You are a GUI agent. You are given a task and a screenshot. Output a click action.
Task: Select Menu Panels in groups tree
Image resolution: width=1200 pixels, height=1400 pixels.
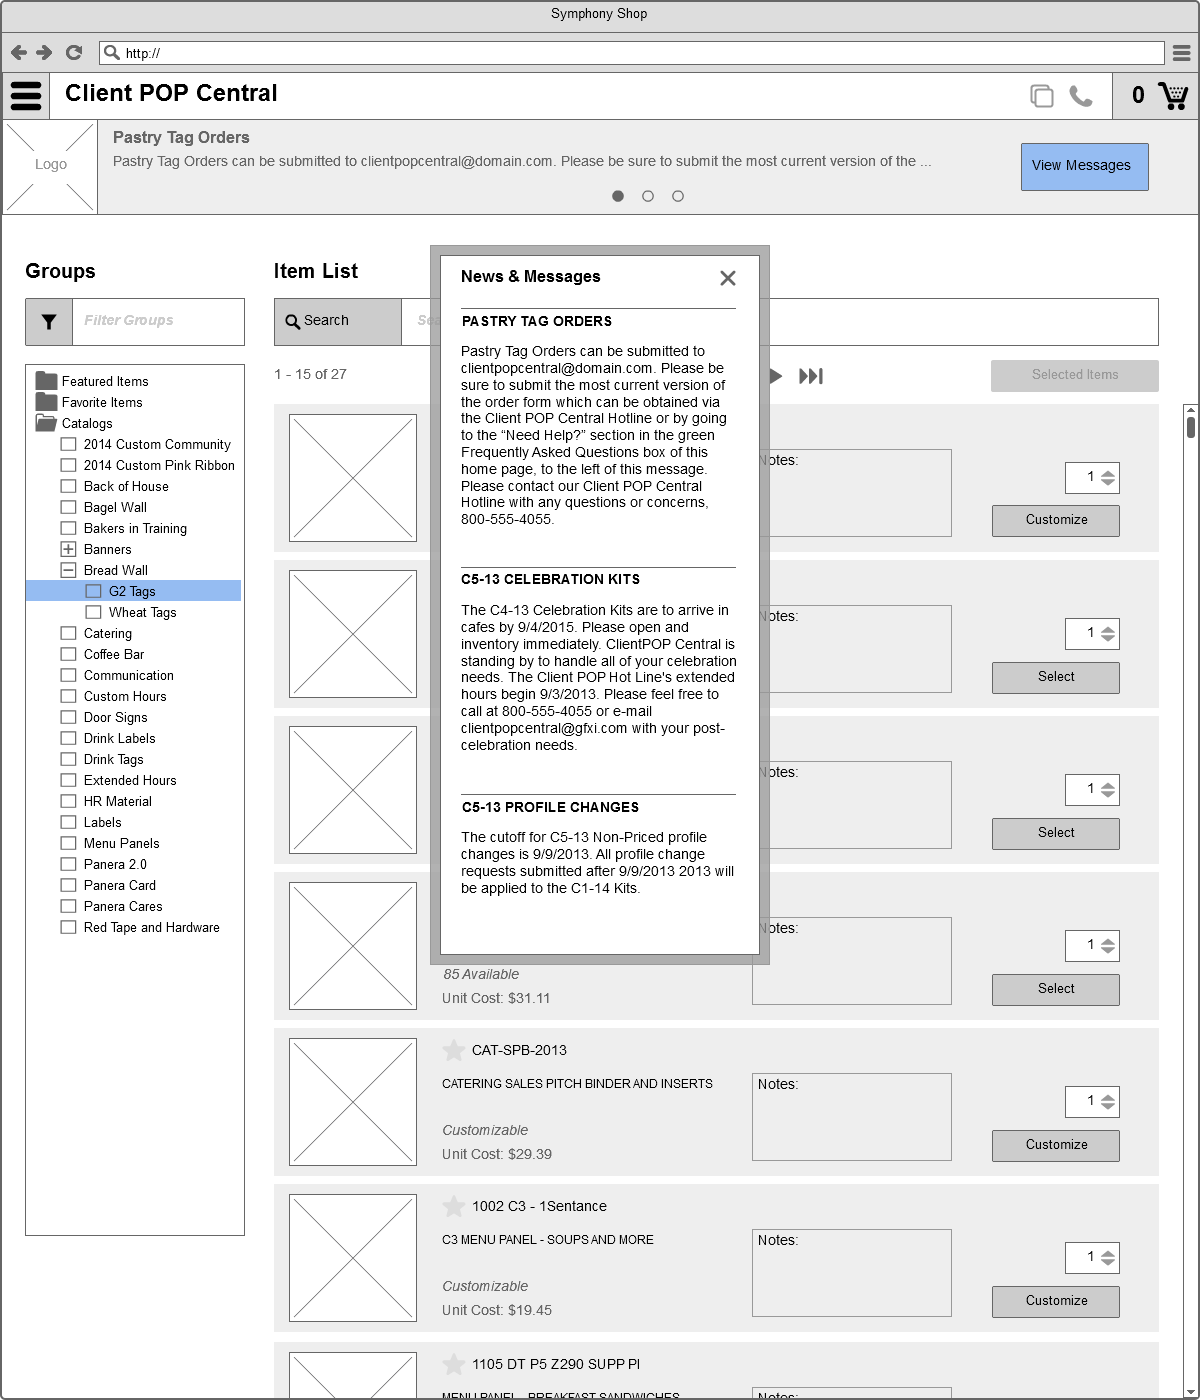point(122,843)
